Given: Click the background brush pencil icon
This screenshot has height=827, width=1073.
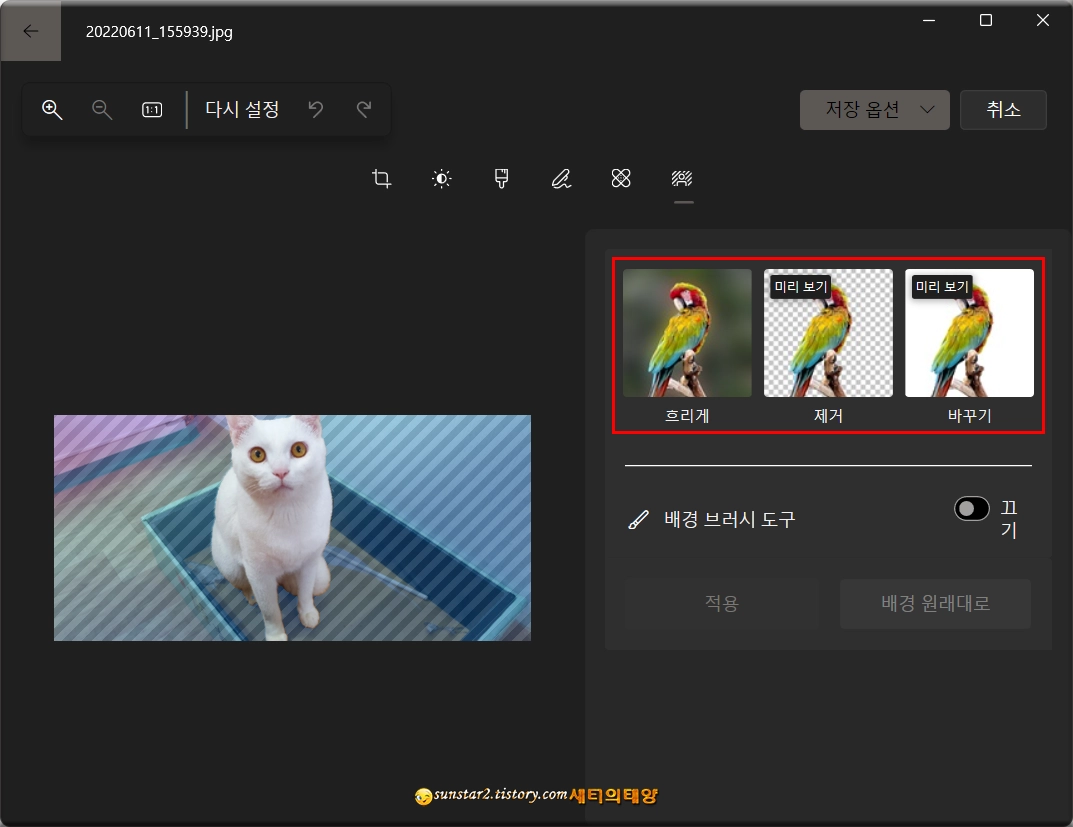Looking at the screenshot, I should coord(638,520).
